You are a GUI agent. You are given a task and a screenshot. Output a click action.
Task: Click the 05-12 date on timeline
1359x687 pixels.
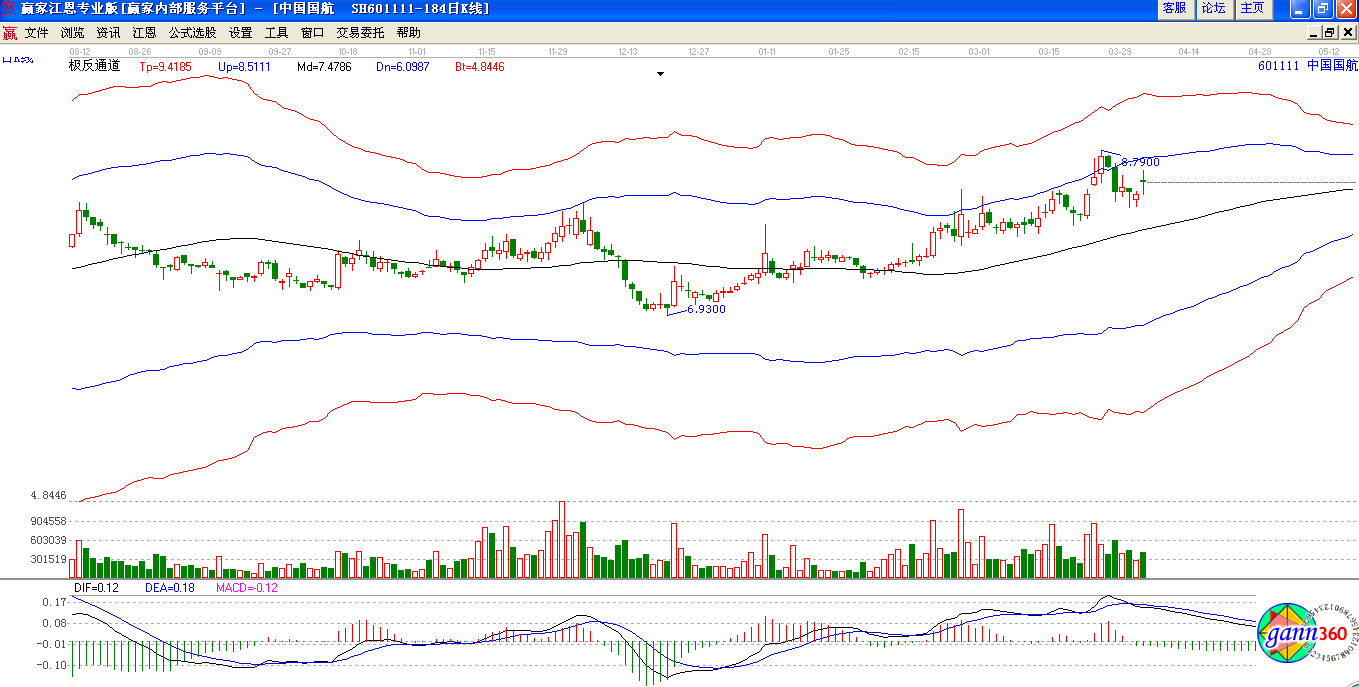coord(1329,51)
